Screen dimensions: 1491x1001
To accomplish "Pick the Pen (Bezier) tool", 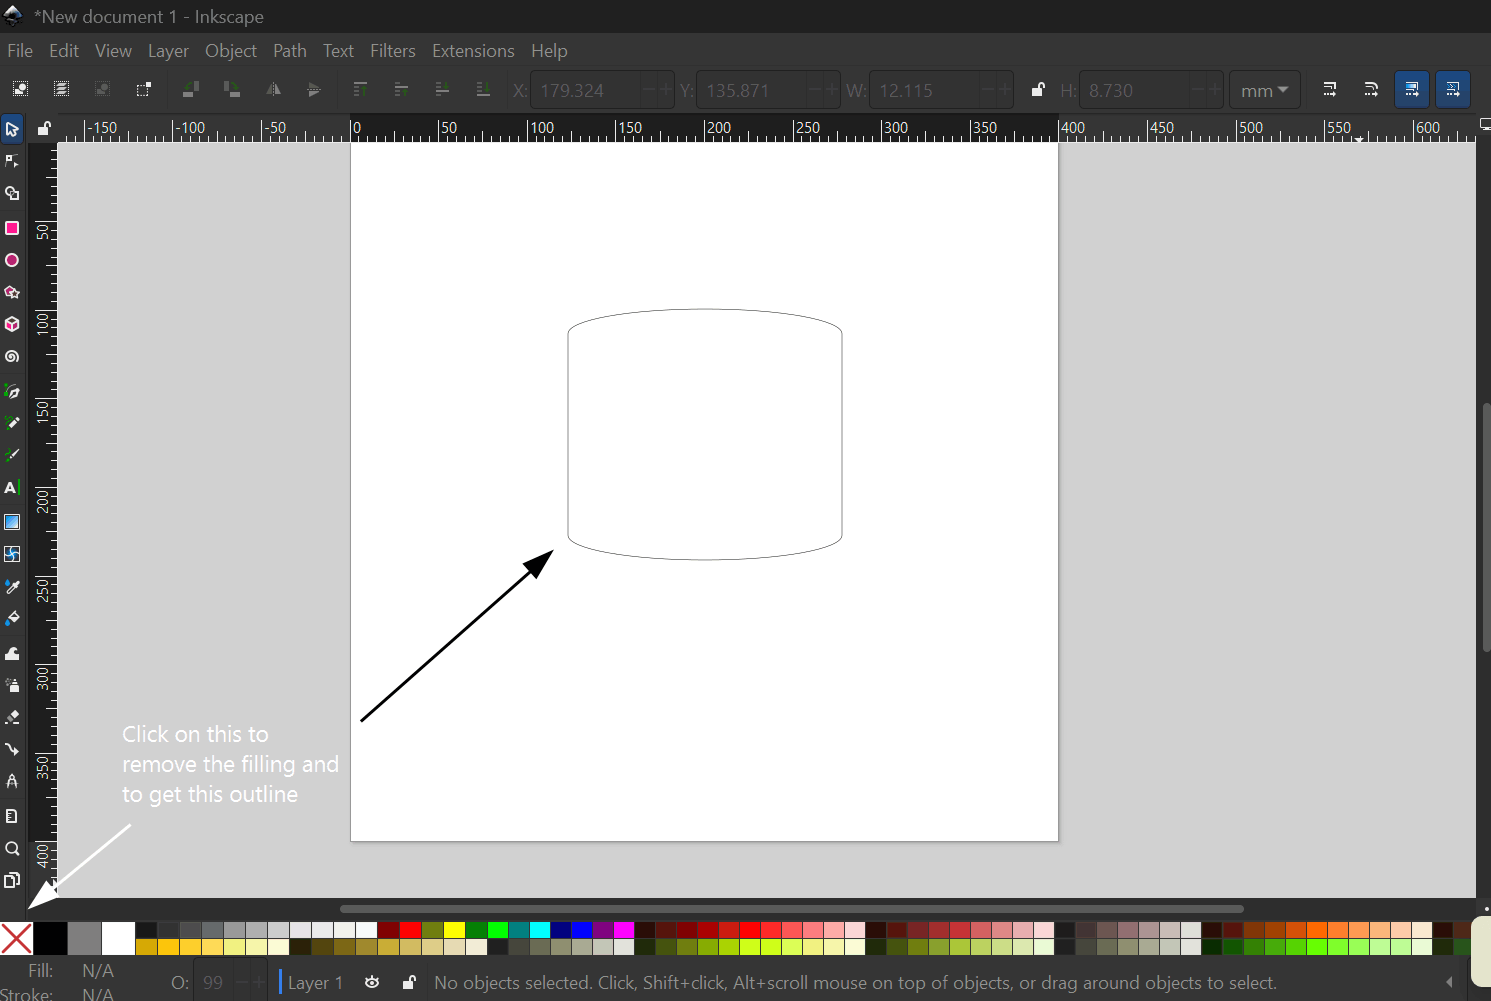I will (12, 391).
